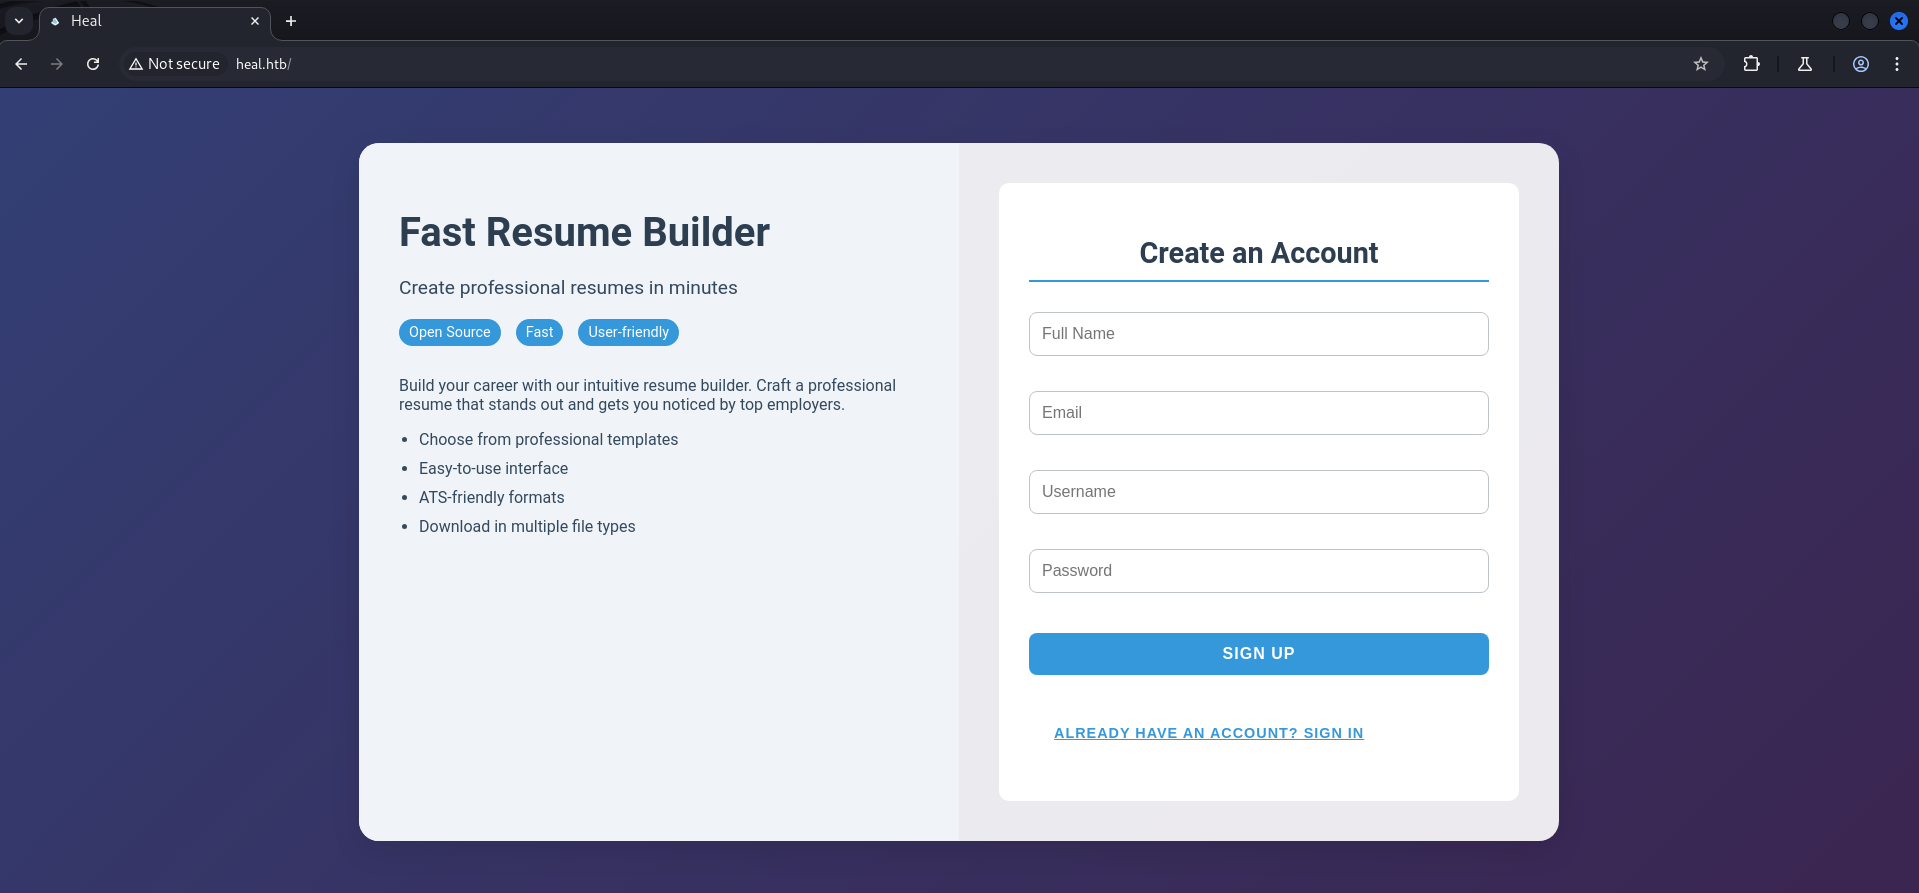Click the Not secure warning indicator
Screen dimensions: 1919x893
174,64
